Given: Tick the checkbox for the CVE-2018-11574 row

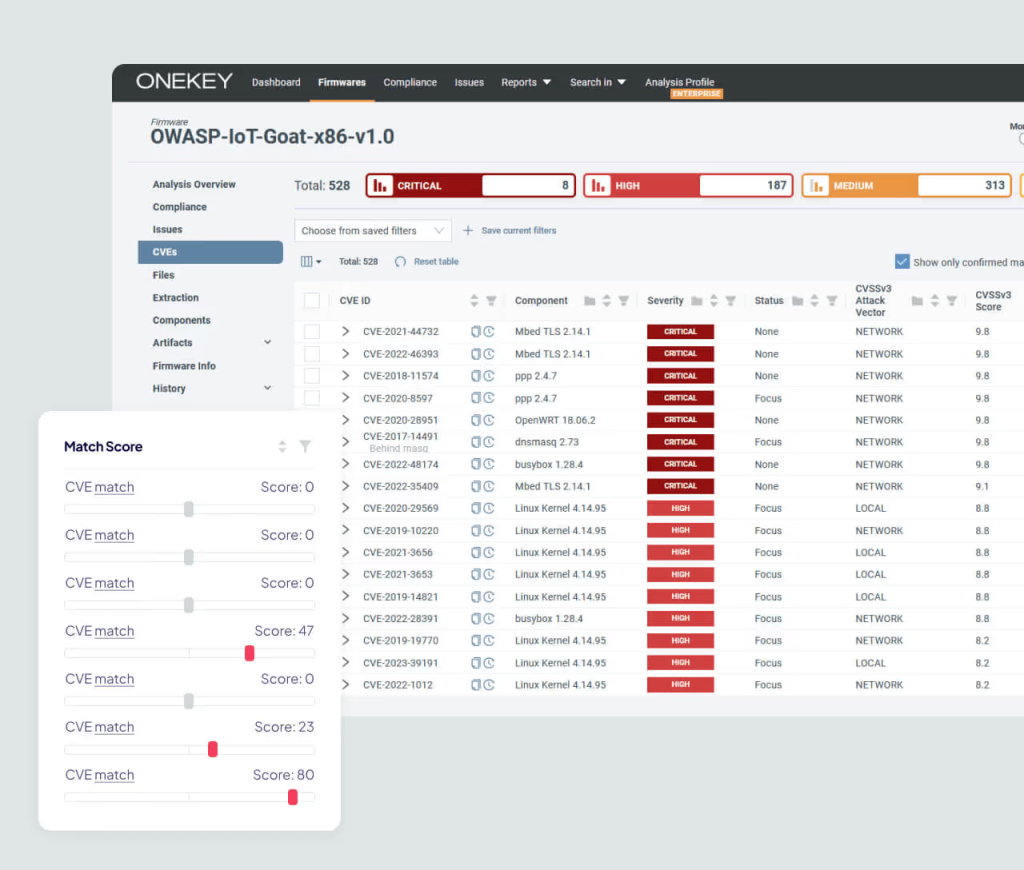Looking at the screenshot, I should coord(312,376).
